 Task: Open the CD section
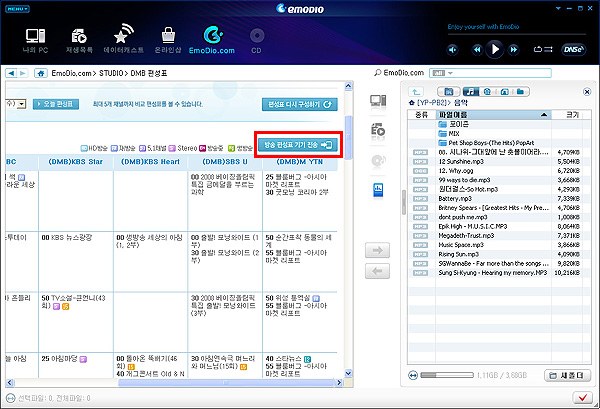(257, 41)
